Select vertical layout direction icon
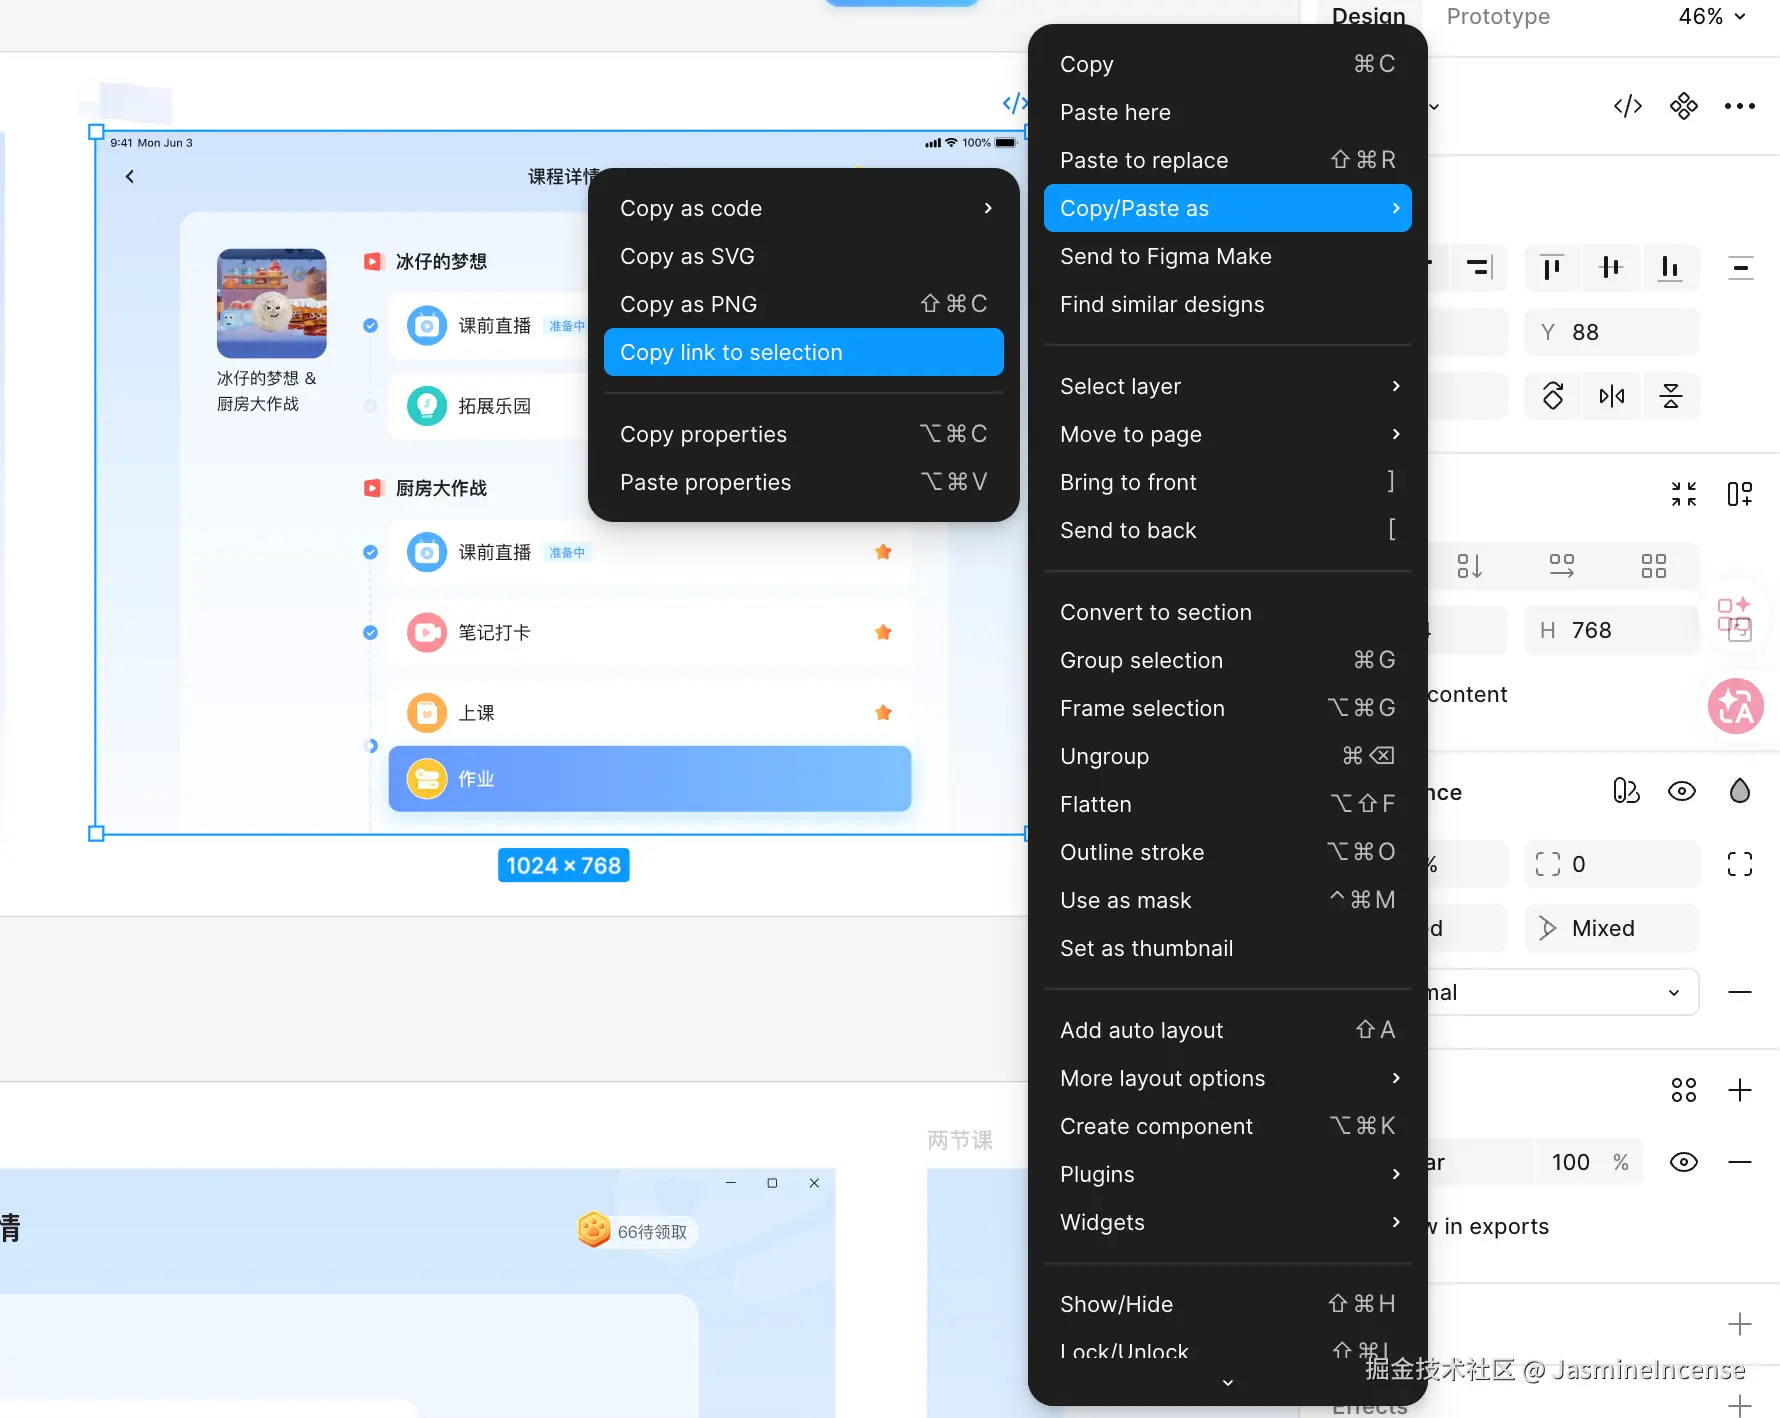 pyautogui.click(x=1470, y=566)
